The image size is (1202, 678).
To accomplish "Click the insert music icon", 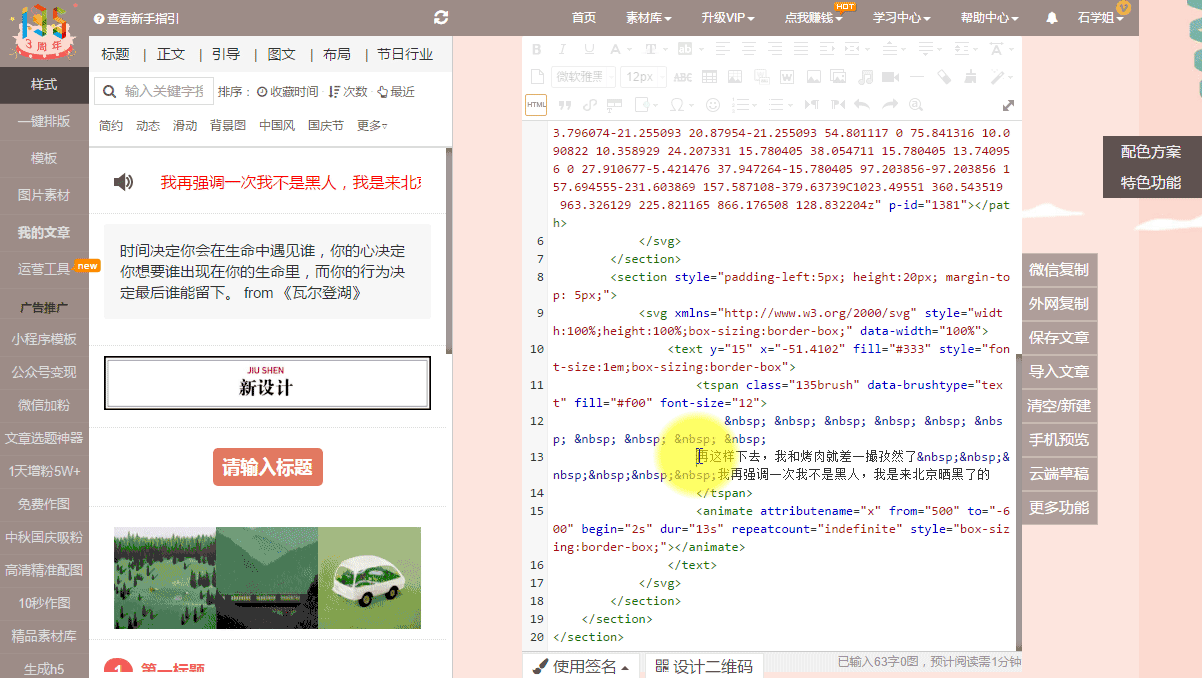I will point(865,77).
